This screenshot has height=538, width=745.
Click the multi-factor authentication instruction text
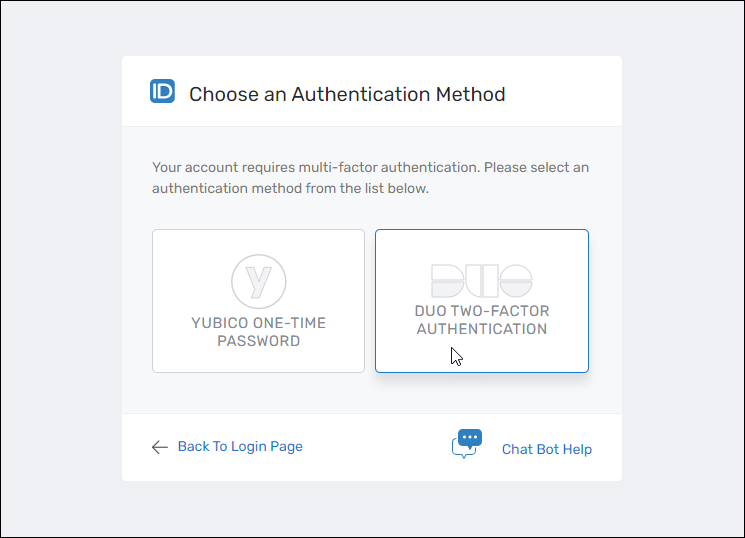coord(371,178)
